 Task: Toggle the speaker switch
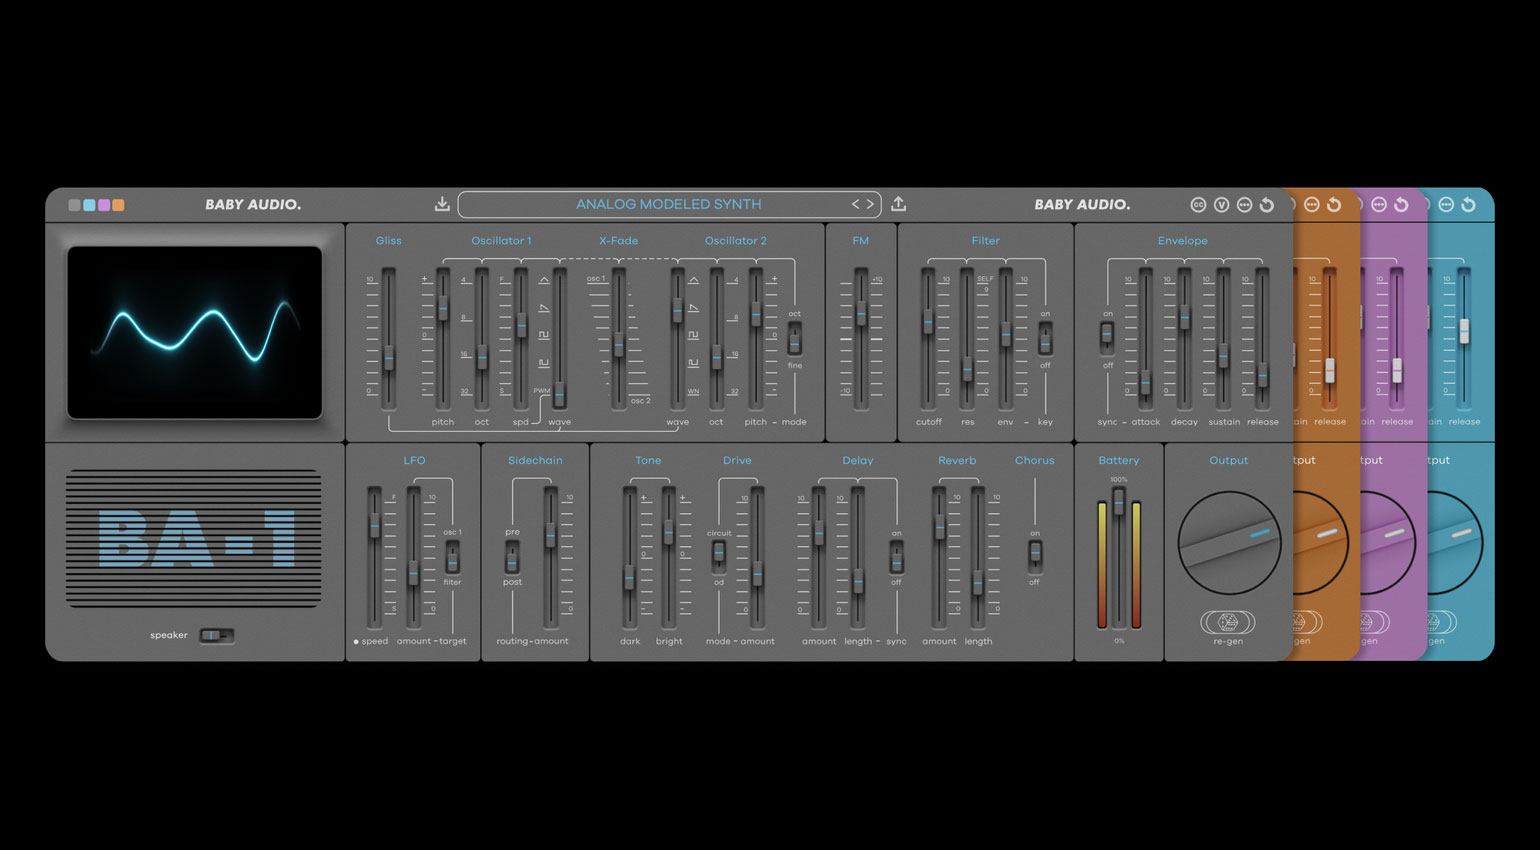pyautogui.click(x=219, y=636)
